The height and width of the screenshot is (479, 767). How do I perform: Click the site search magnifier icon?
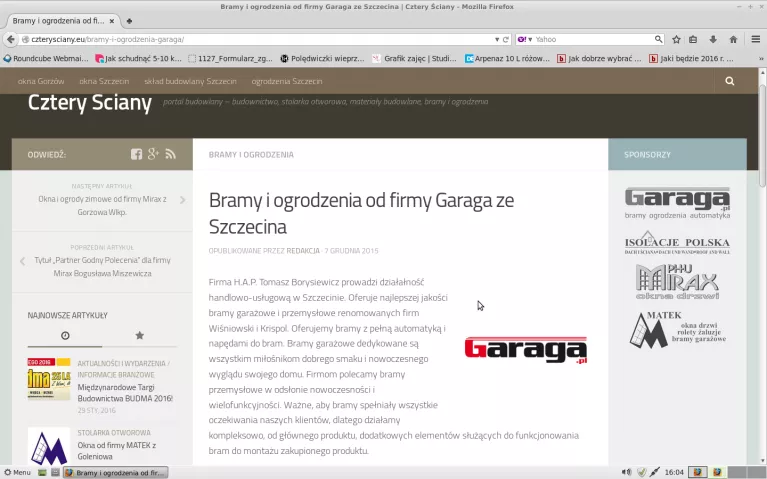(729, 81)
